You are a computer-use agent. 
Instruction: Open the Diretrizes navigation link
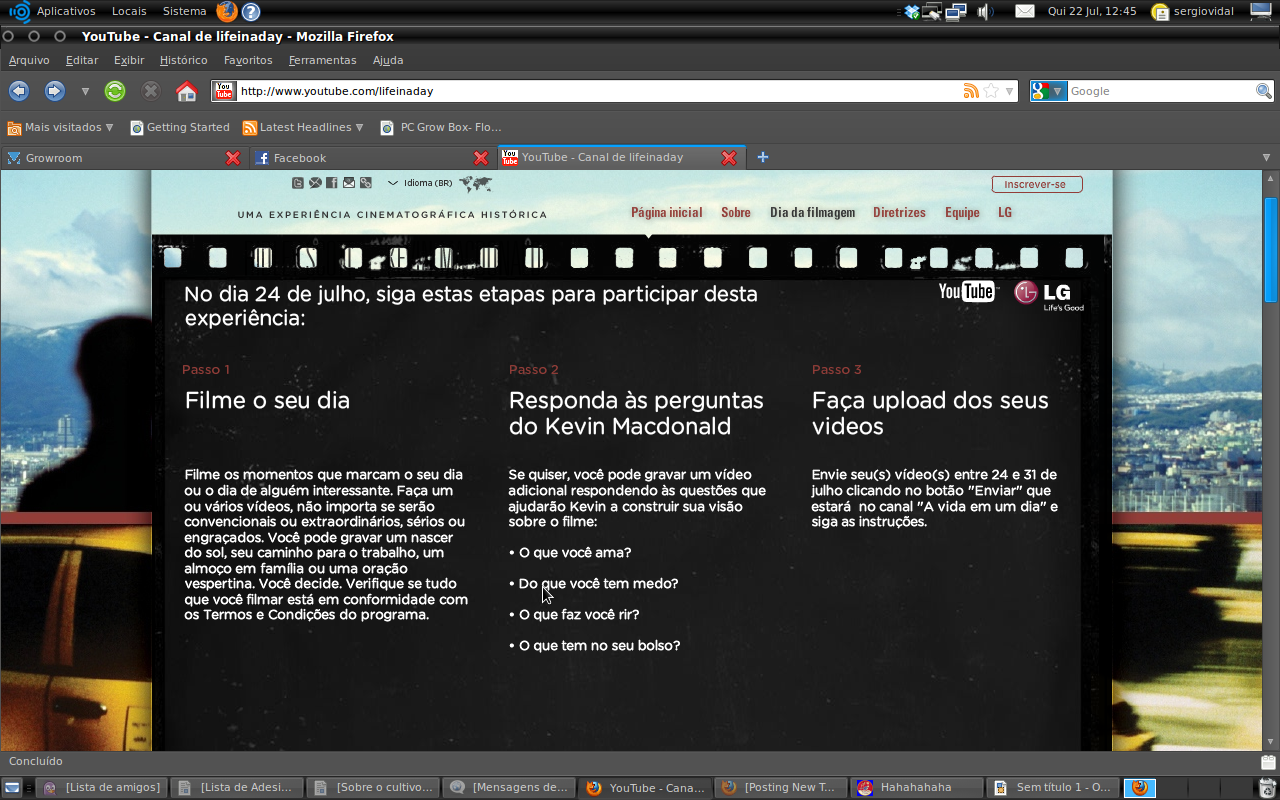[899, 212]
